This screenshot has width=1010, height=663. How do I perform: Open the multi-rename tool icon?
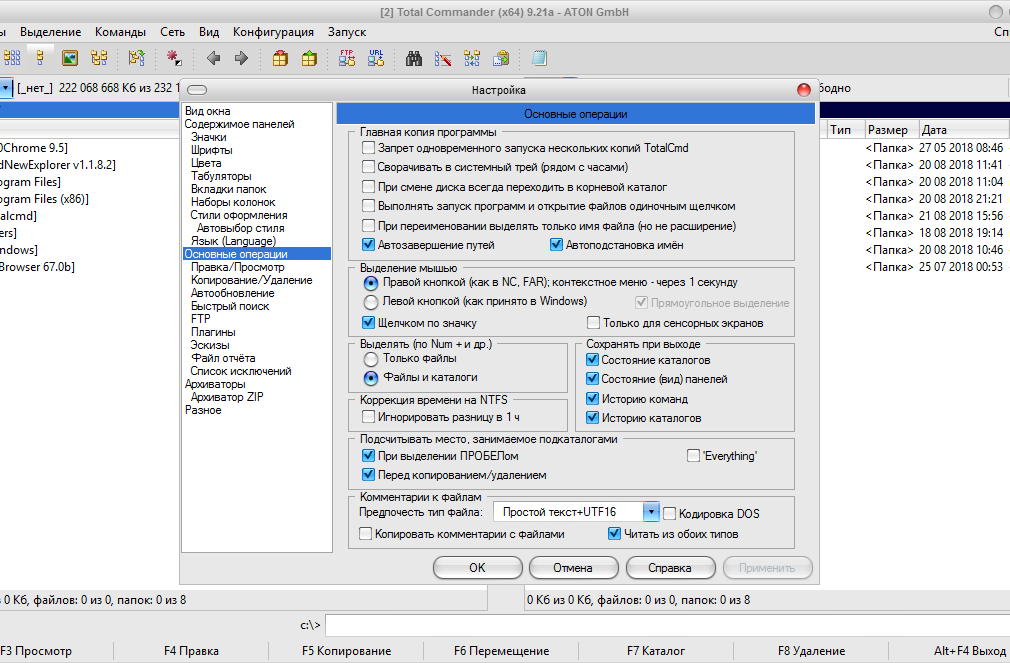pos(443,59)
